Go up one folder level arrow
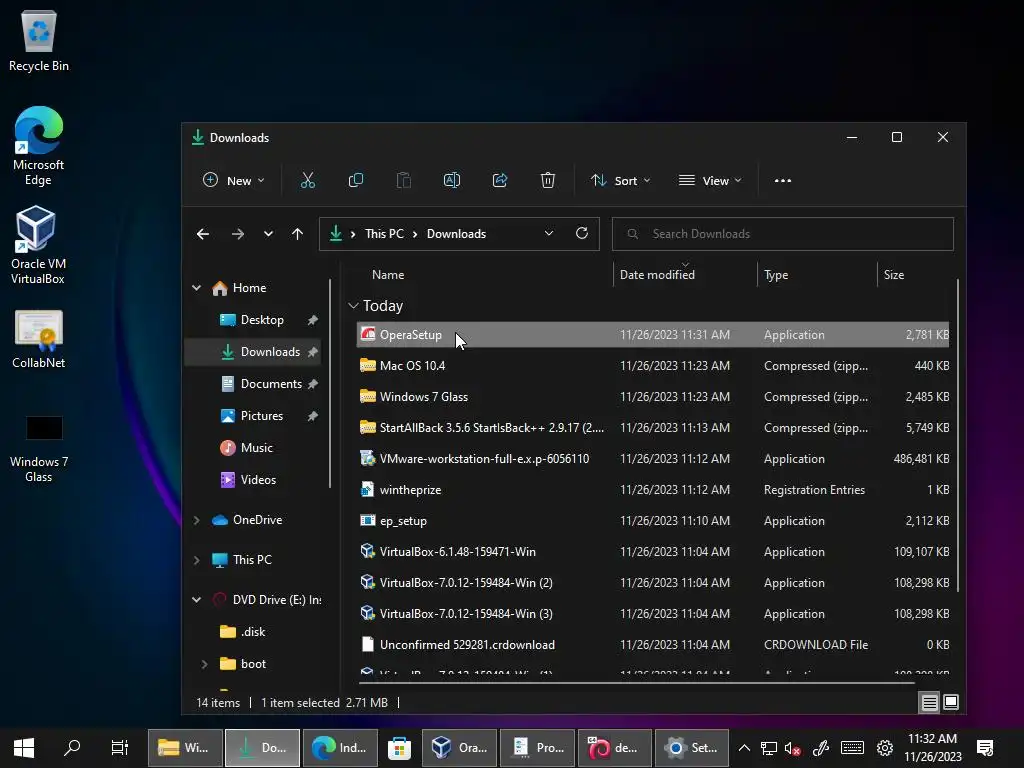 (298, 234)
